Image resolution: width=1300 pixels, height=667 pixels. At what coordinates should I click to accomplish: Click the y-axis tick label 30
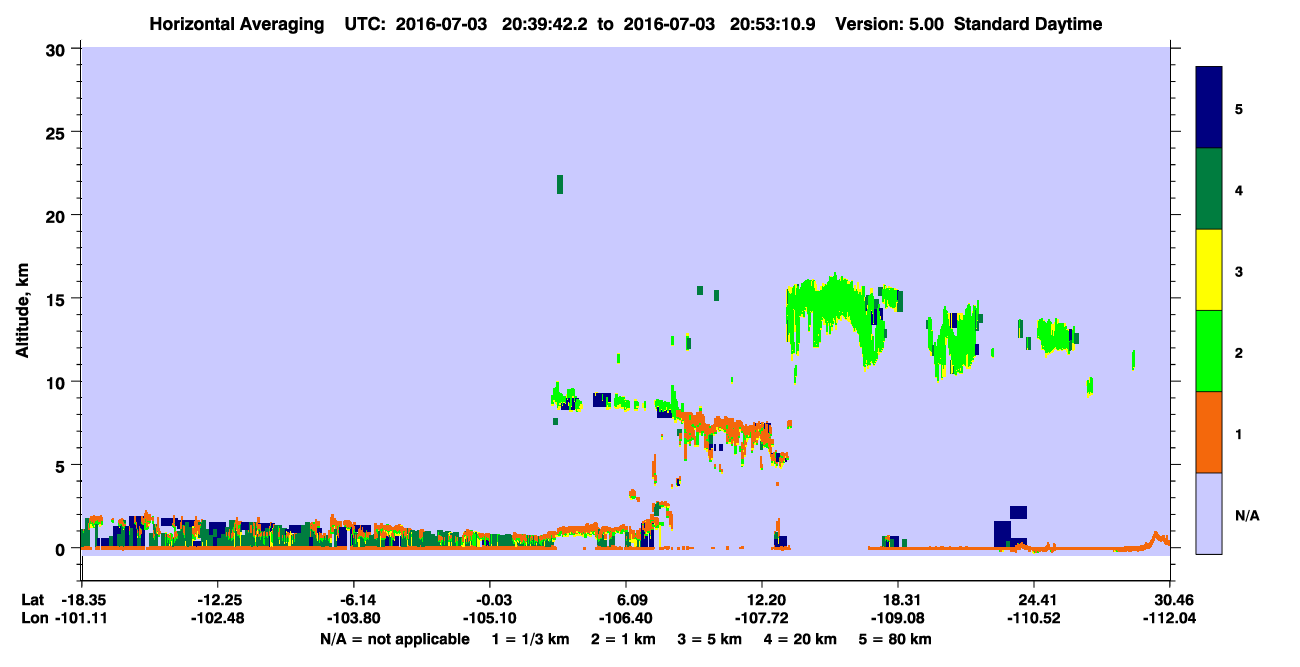[58, 49]
